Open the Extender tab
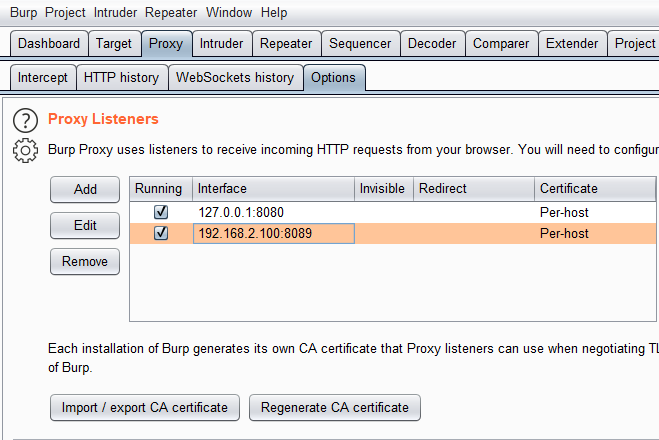Screen dimensions: 659x440 coord(572,43)
